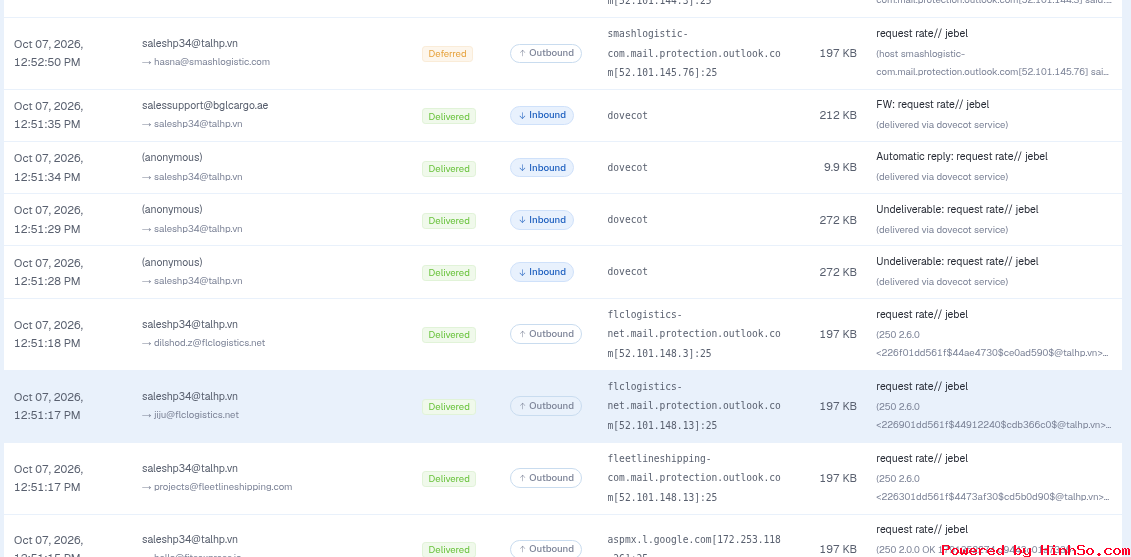Click the timestamp Oct 07, 2026, 12:52:50 PM
Viewport: 1131px width, 557px height.
pos(48,53)
